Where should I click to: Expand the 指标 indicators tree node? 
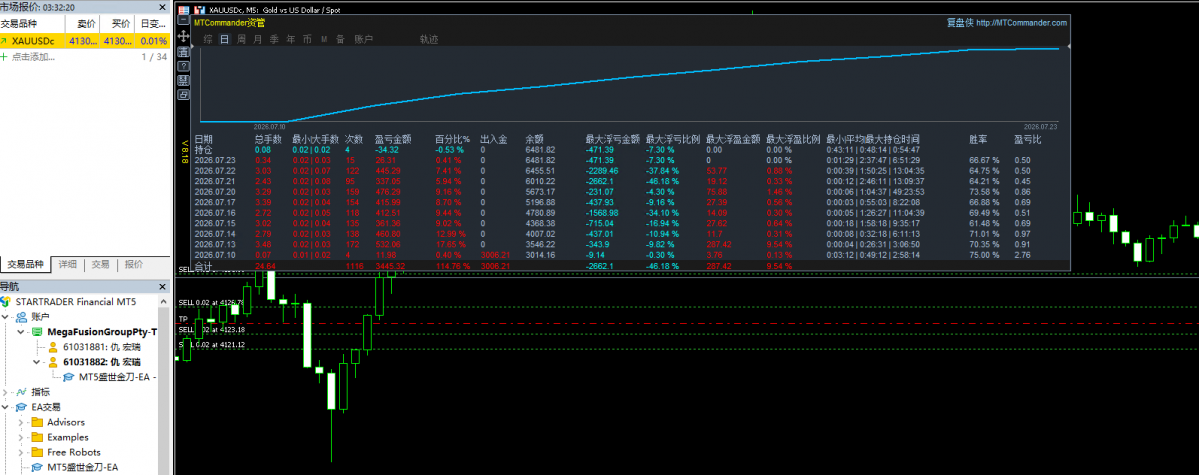[x=6, y=392]
